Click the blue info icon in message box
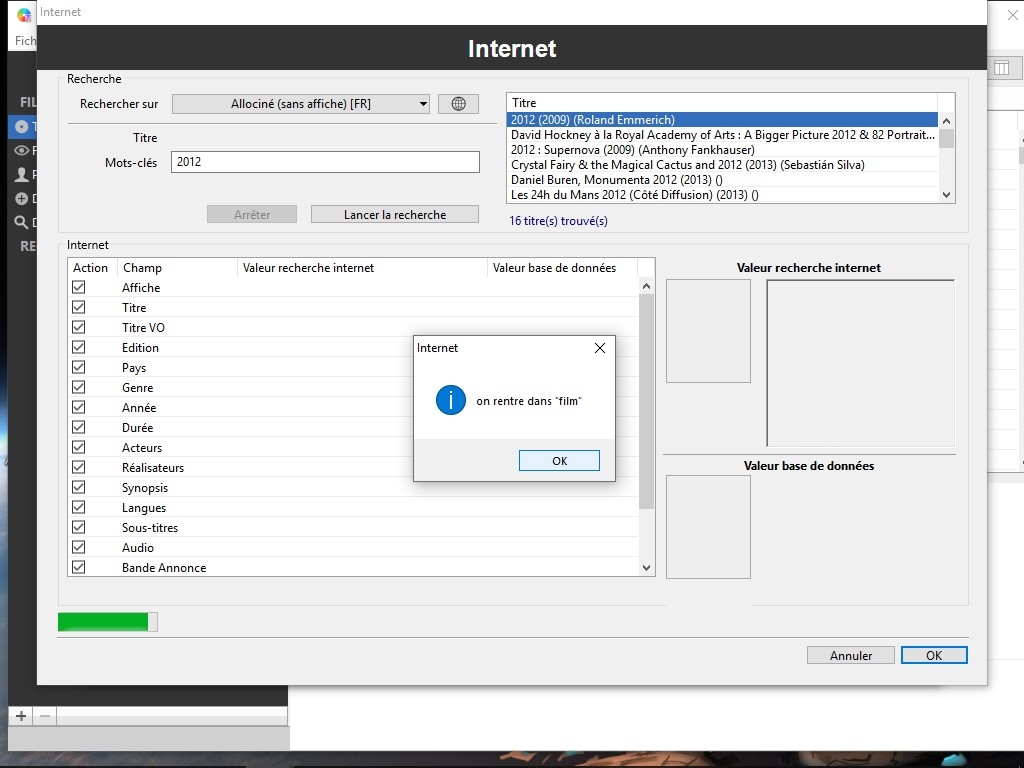Image resolution: width=1024 pixels, height=768 pixels. (451, 401)
